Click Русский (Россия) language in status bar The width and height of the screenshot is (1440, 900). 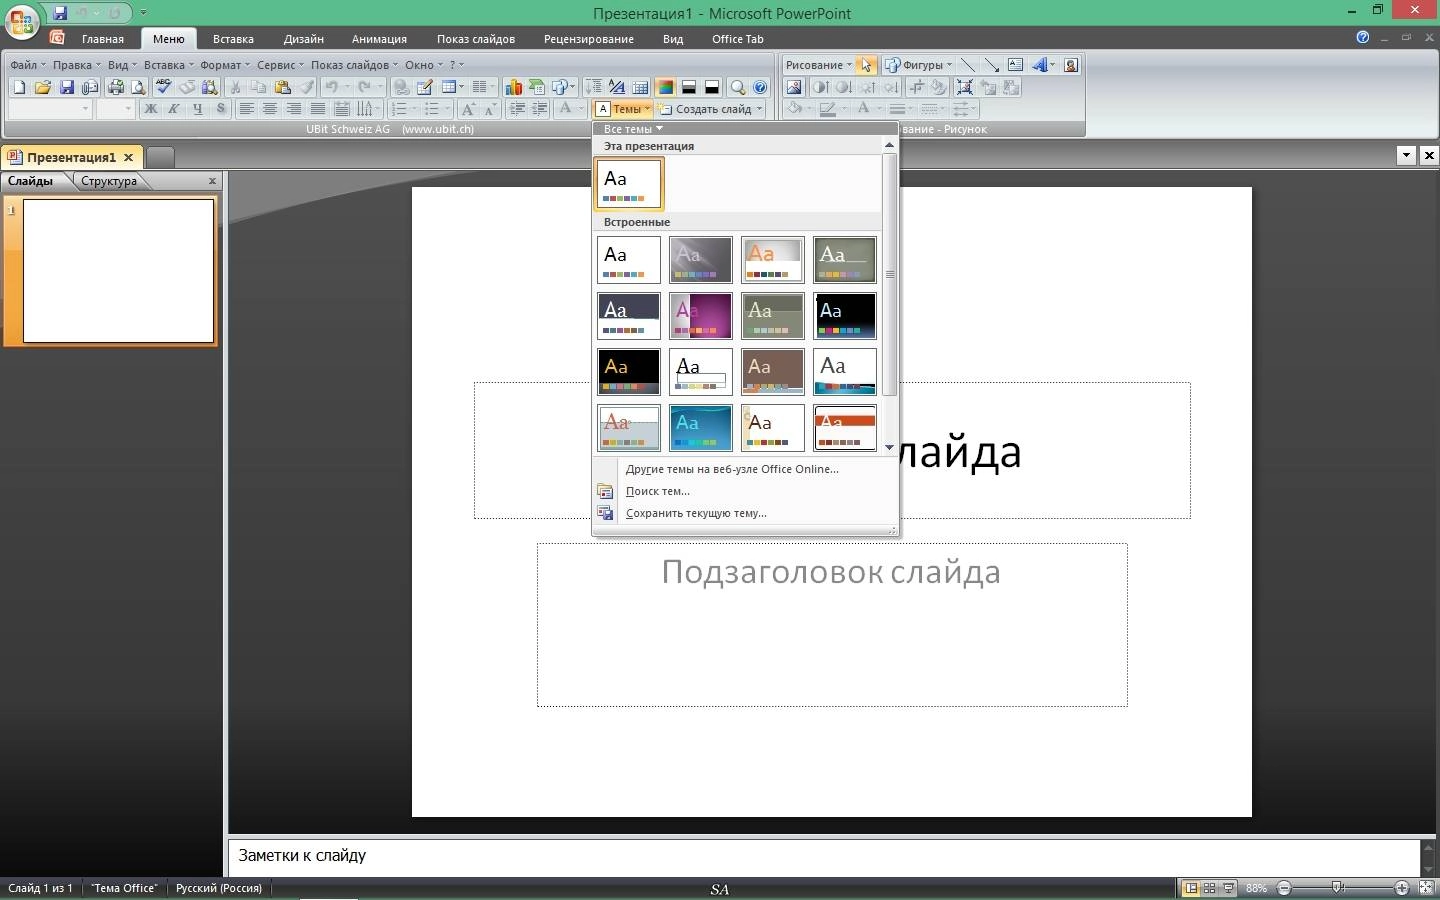219,888
